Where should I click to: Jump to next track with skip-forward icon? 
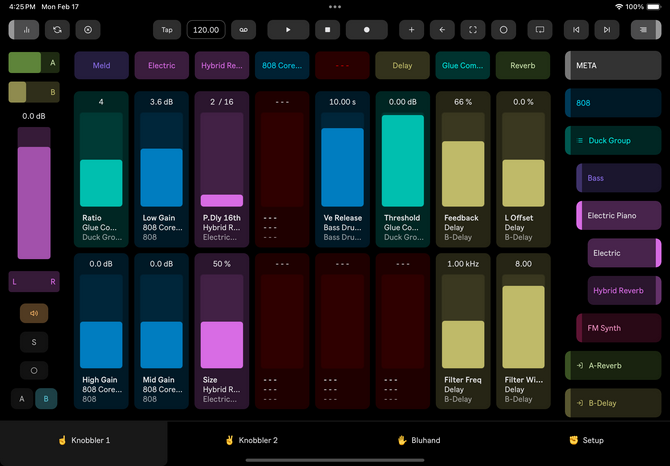[604, 30]
